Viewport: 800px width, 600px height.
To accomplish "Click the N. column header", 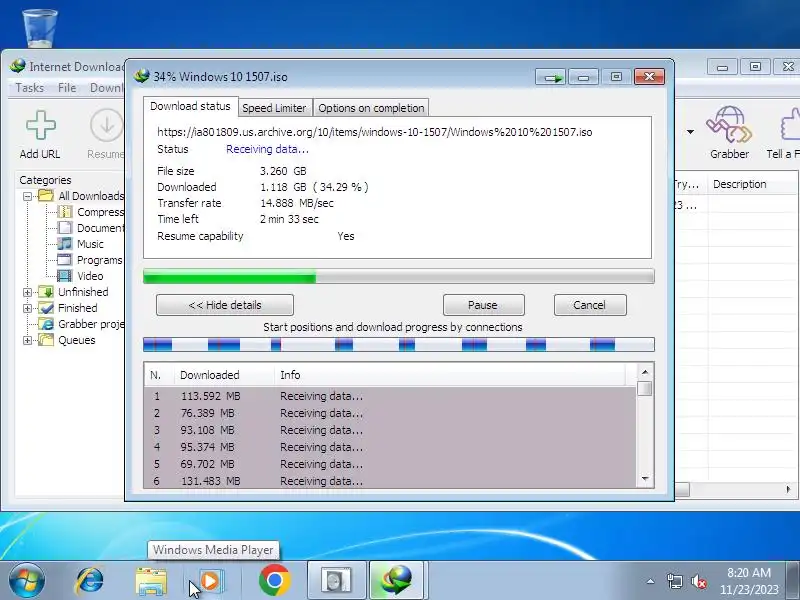I will point(159,375).
